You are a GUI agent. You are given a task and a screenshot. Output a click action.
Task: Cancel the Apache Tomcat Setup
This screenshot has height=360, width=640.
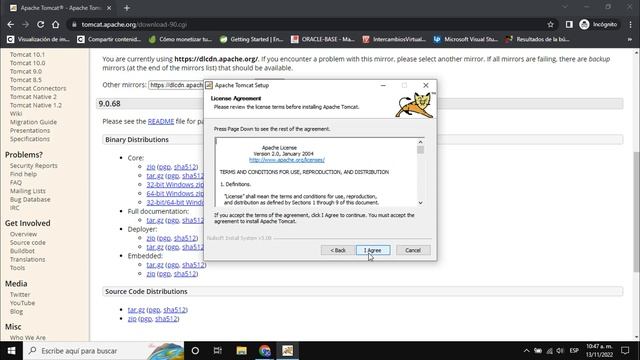pos(413,250)
